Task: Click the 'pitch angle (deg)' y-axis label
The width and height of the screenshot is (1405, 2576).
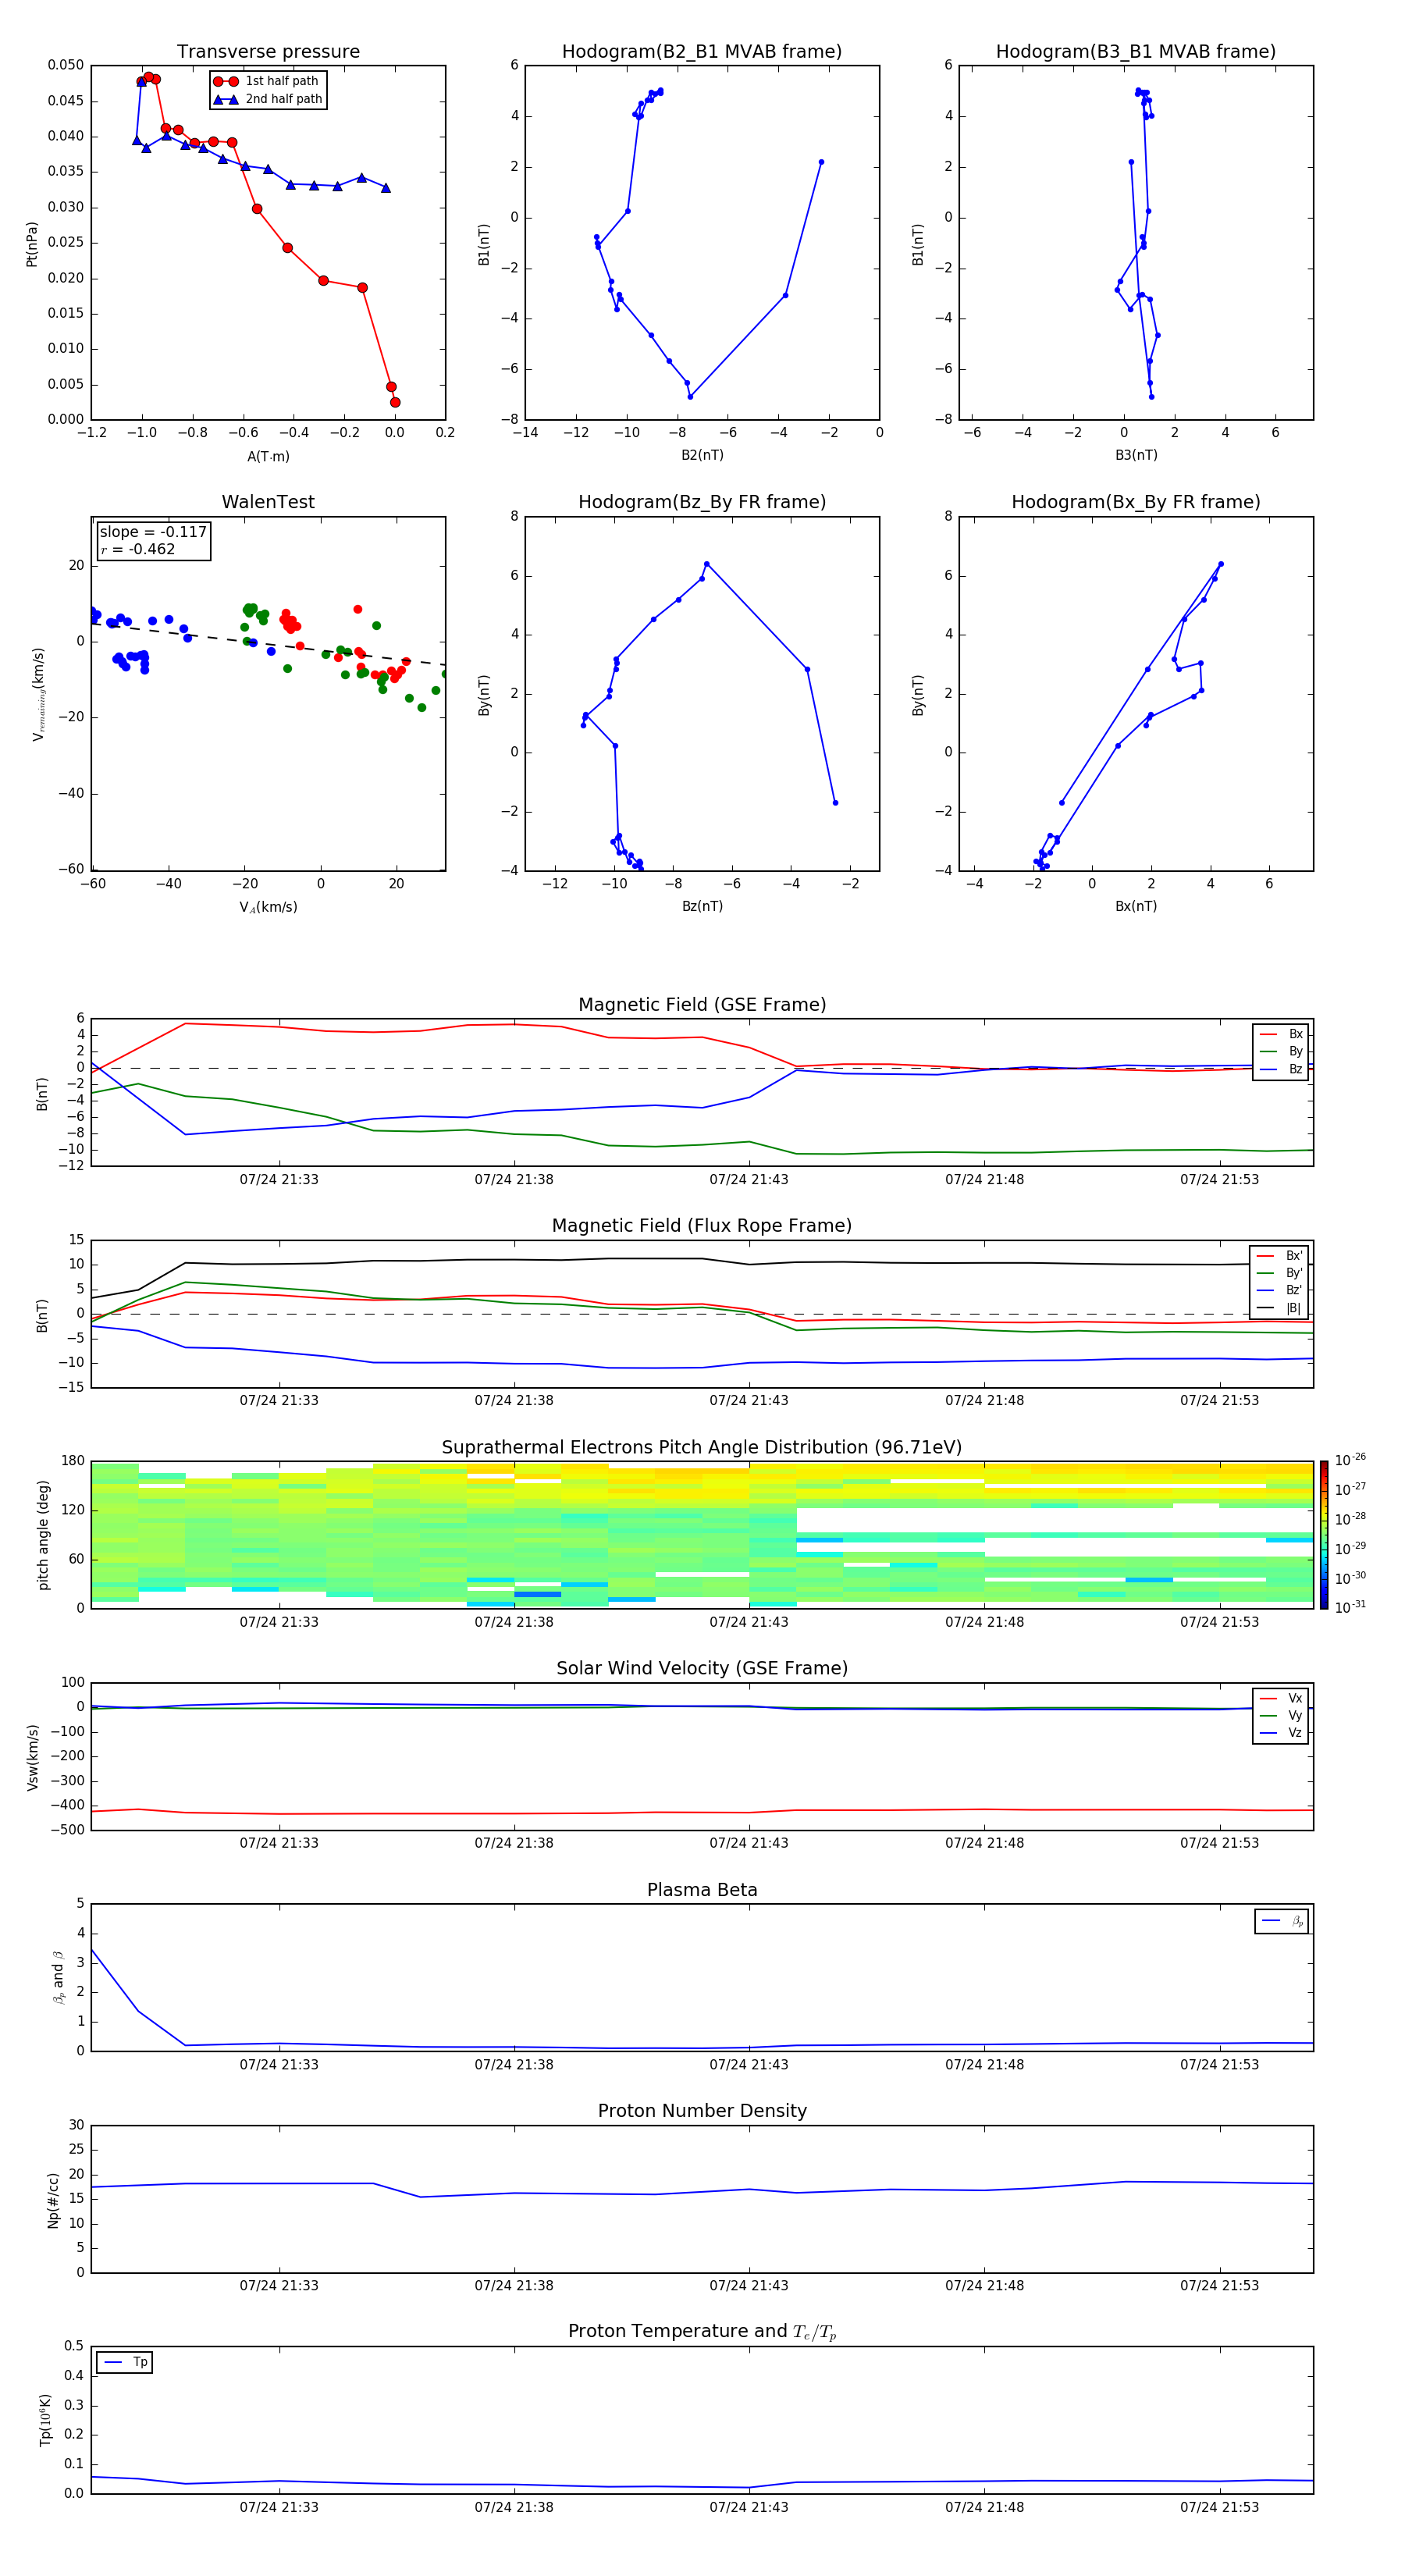Action: coord(43,1535)
